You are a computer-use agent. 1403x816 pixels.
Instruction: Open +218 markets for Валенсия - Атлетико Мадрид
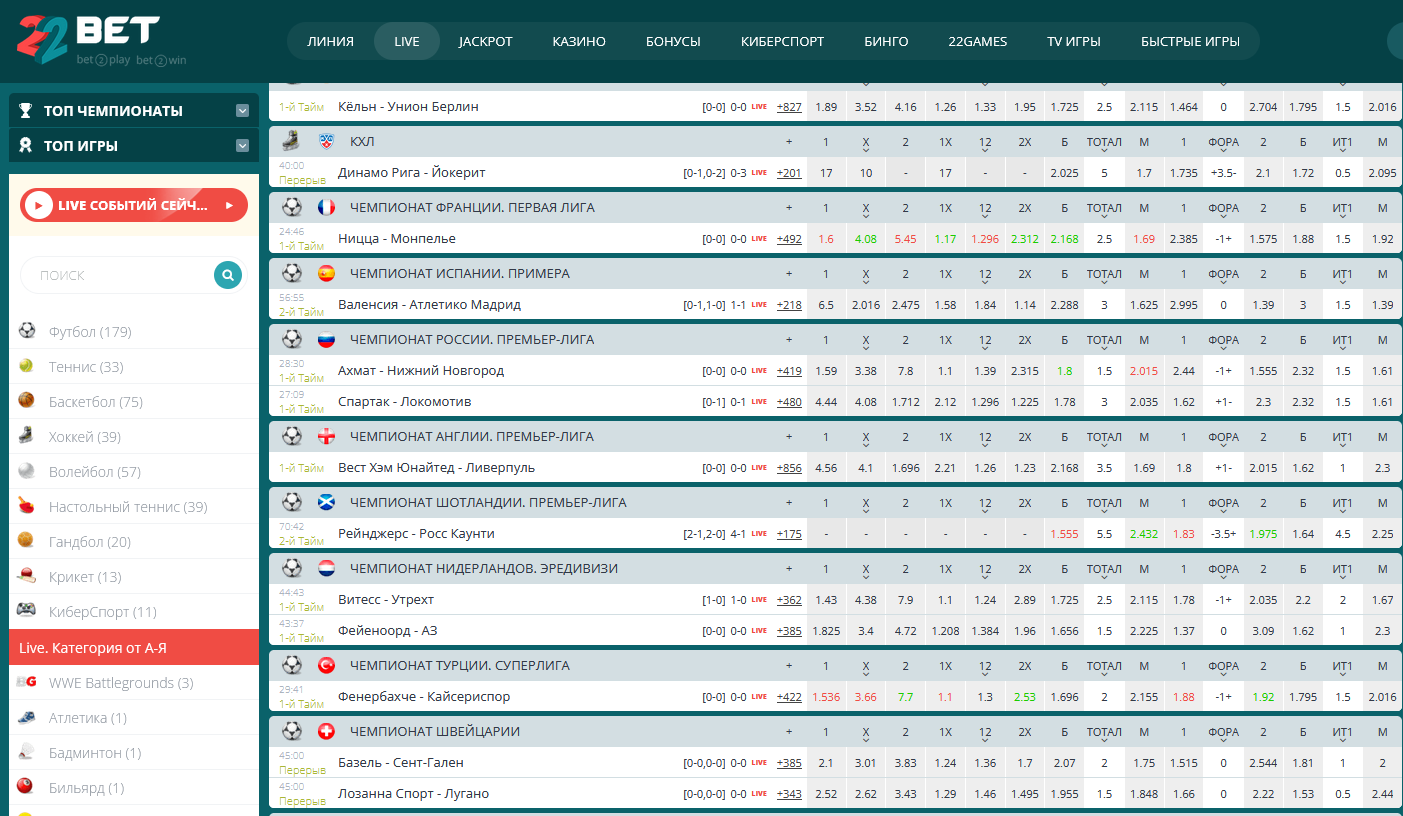pos(789,305)
